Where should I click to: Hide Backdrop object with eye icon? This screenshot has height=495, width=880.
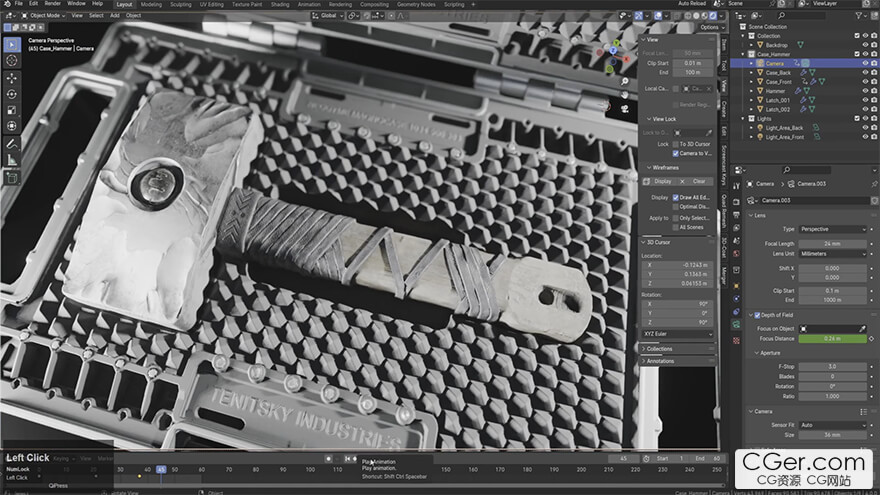pyautogui.click(x=865, y=45)
